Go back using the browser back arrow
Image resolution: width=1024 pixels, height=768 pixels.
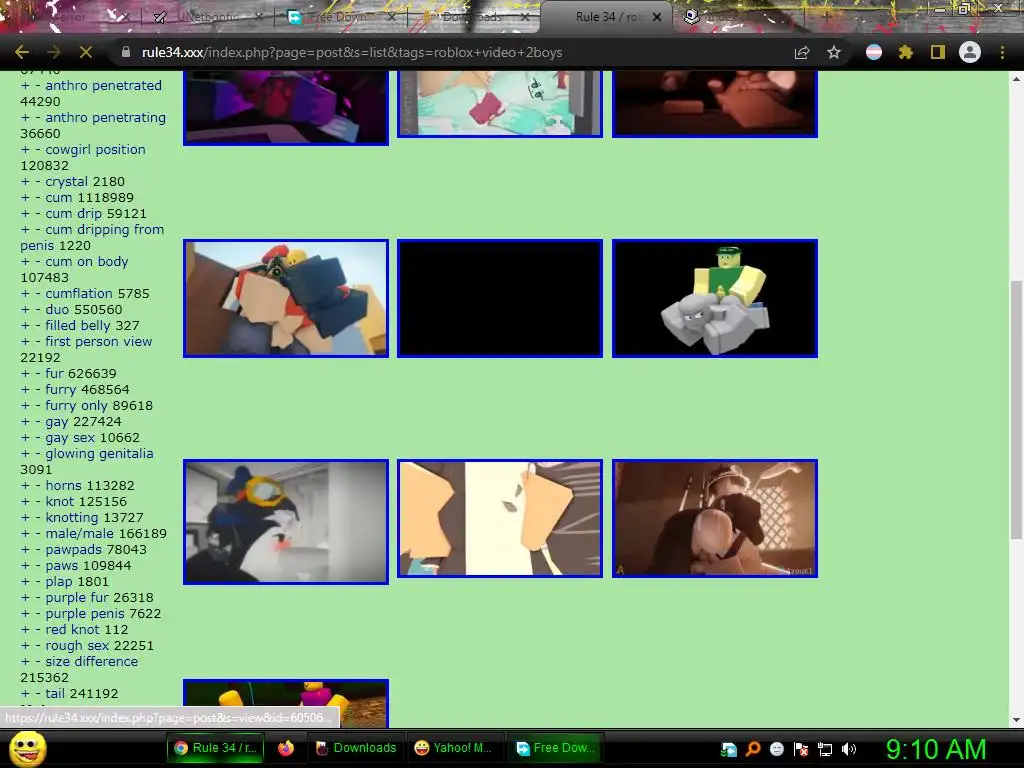(22, 52)
